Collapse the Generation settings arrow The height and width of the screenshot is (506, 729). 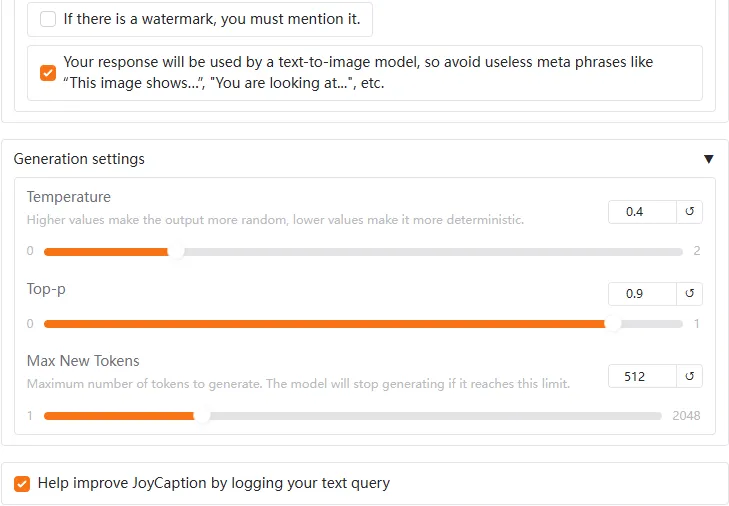pos(708,159)
